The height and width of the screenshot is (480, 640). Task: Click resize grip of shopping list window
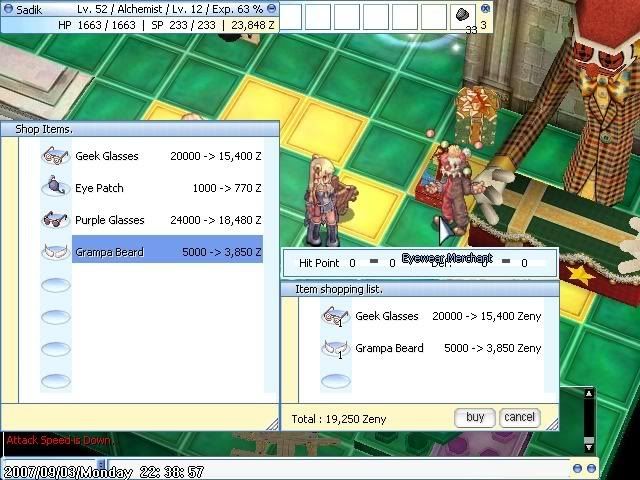[x=552, y=424]
